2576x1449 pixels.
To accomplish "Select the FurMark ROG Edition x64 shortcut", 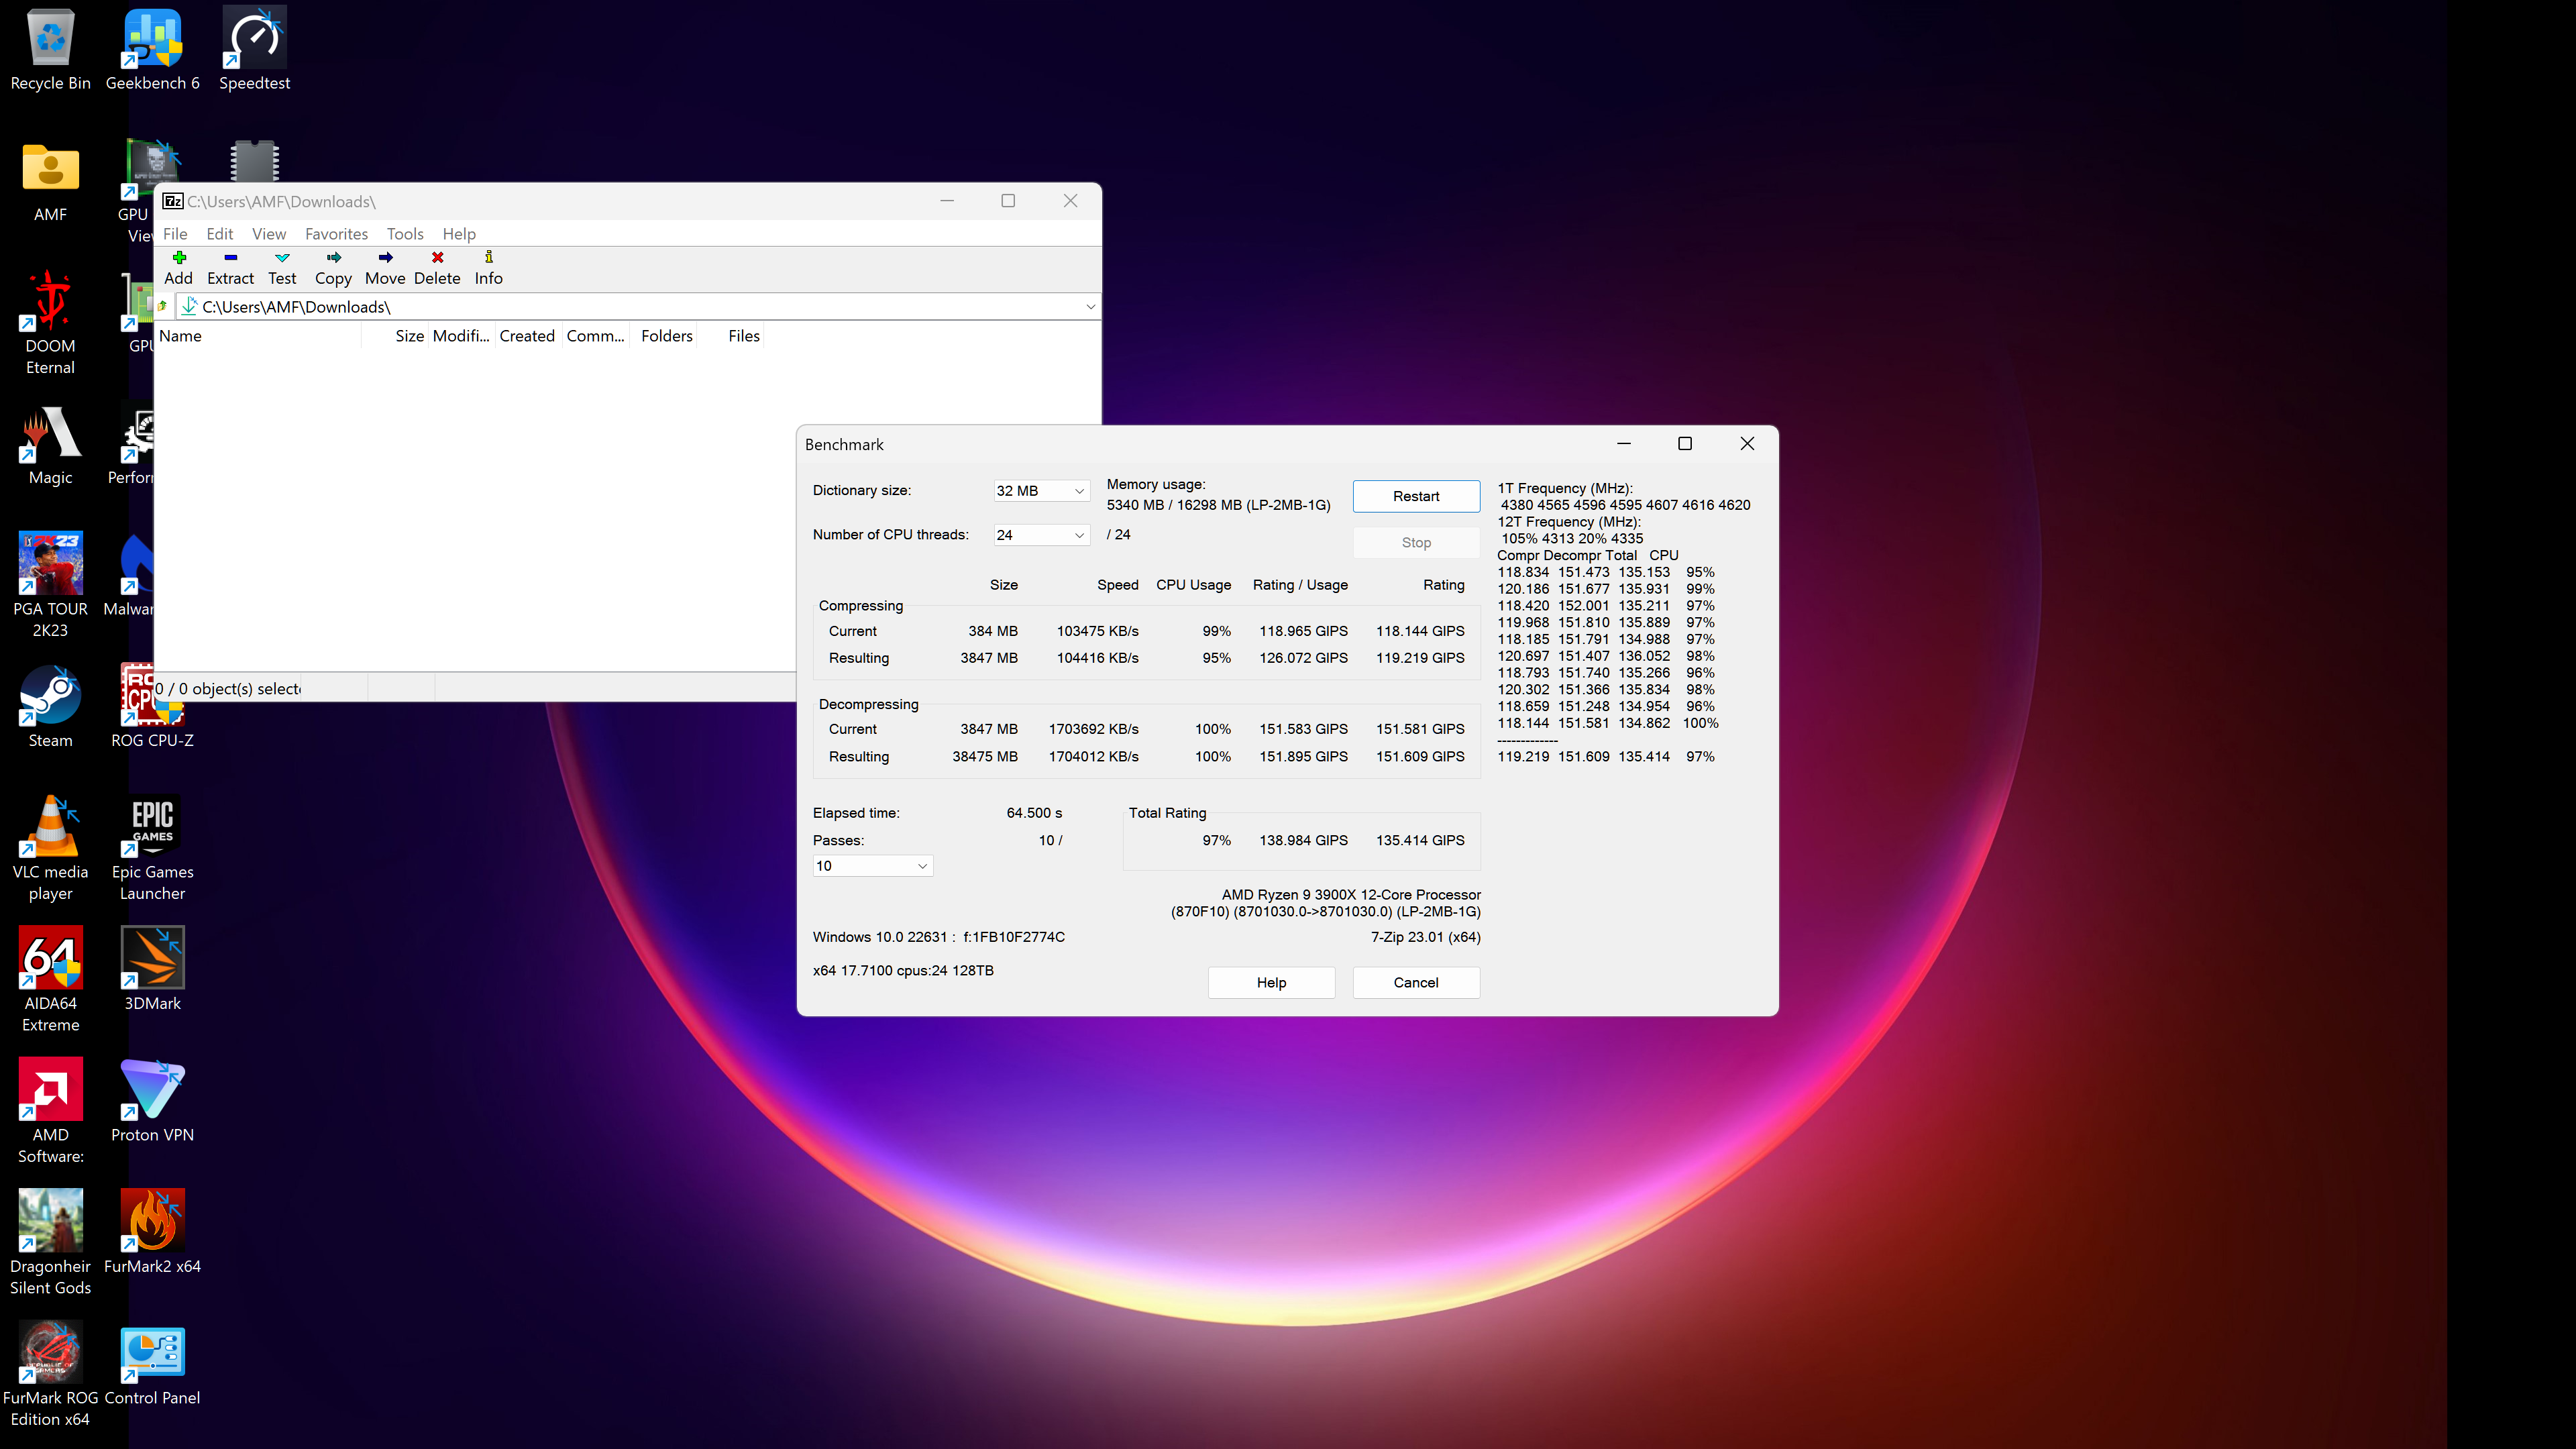I will click(x=50, y=1374).
